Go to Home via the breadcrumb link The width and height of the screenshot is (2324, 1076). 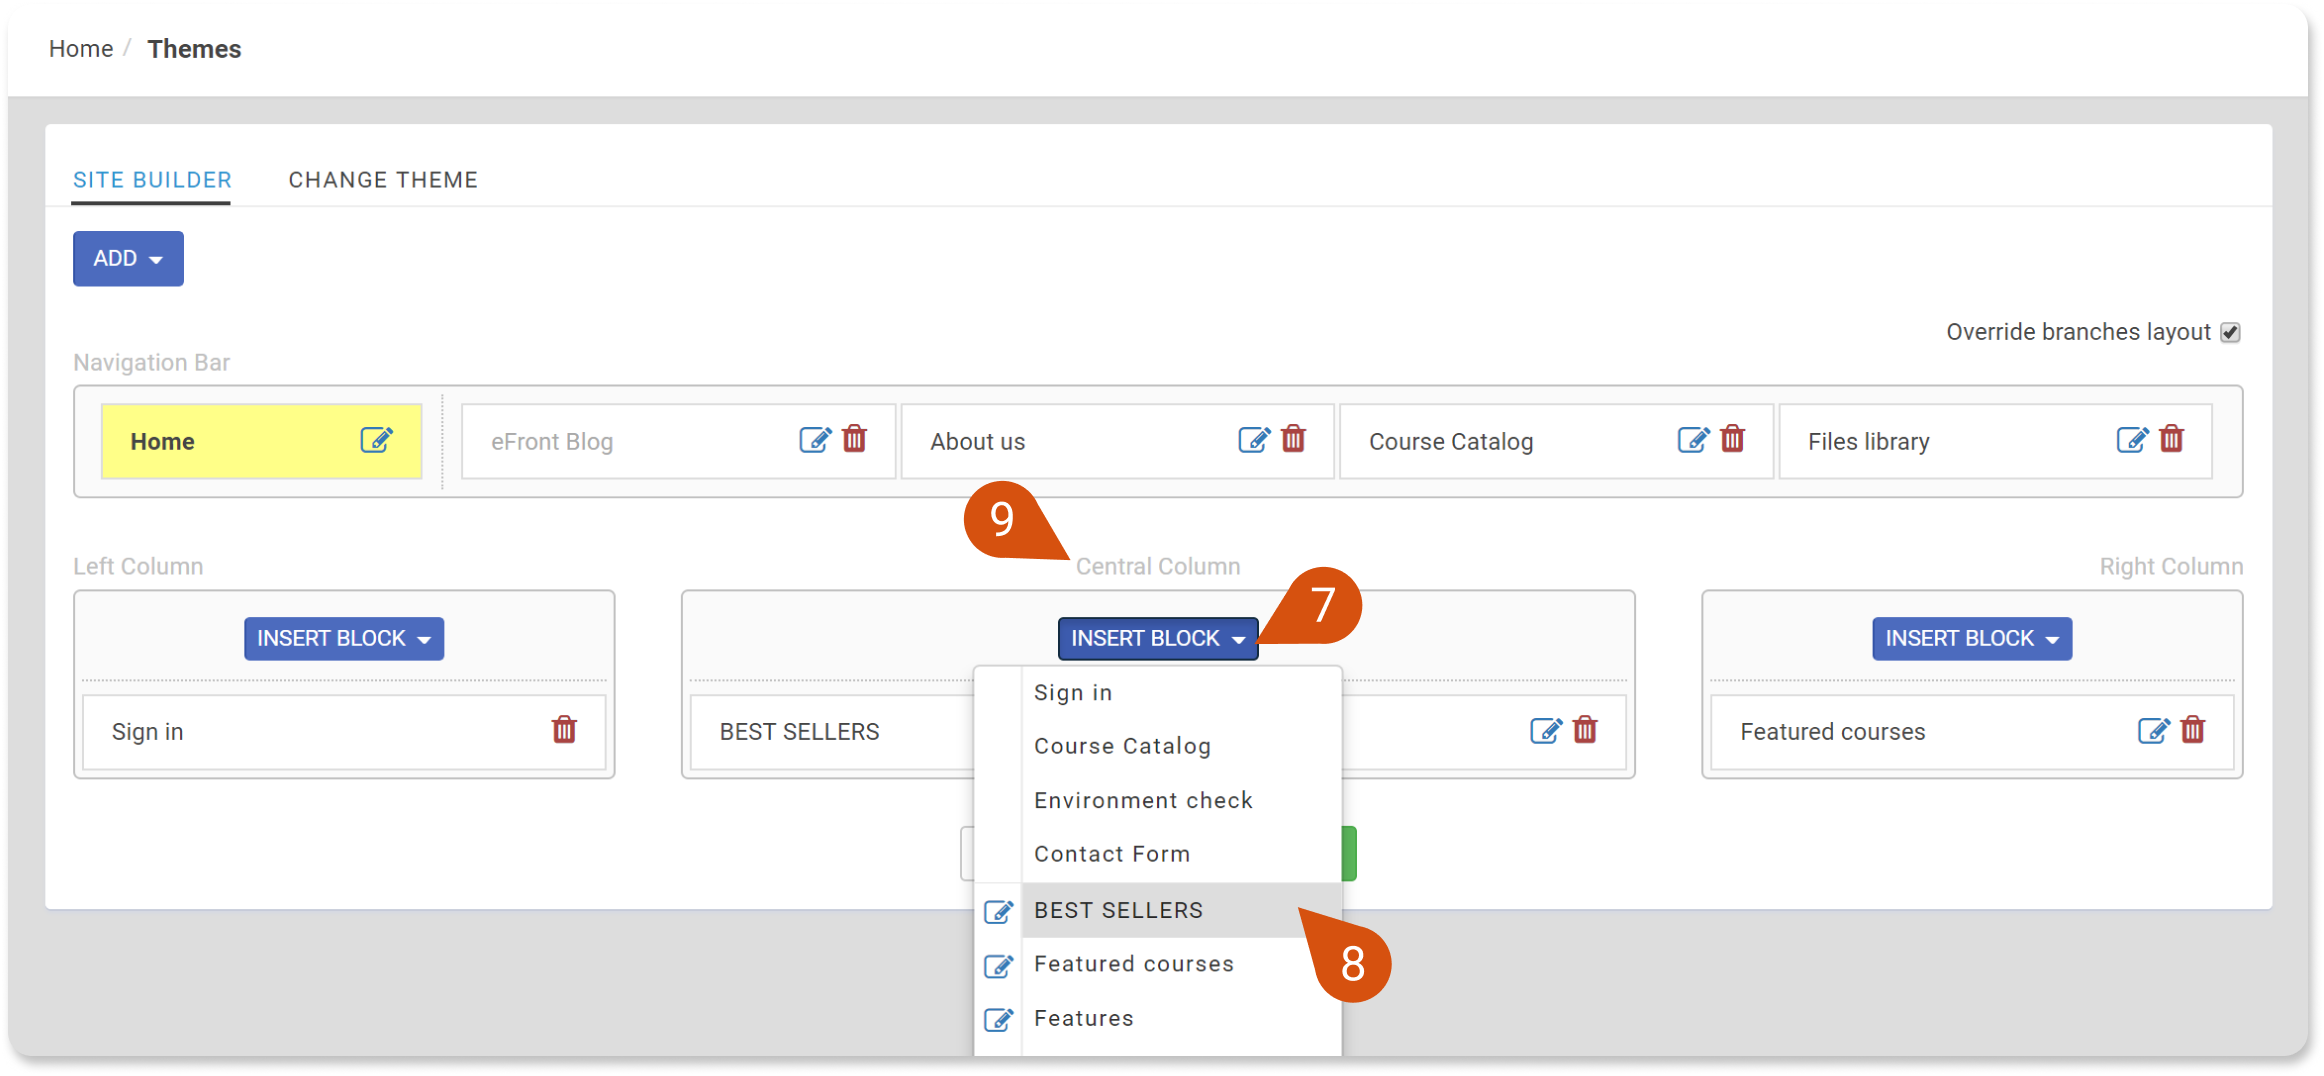81,48
